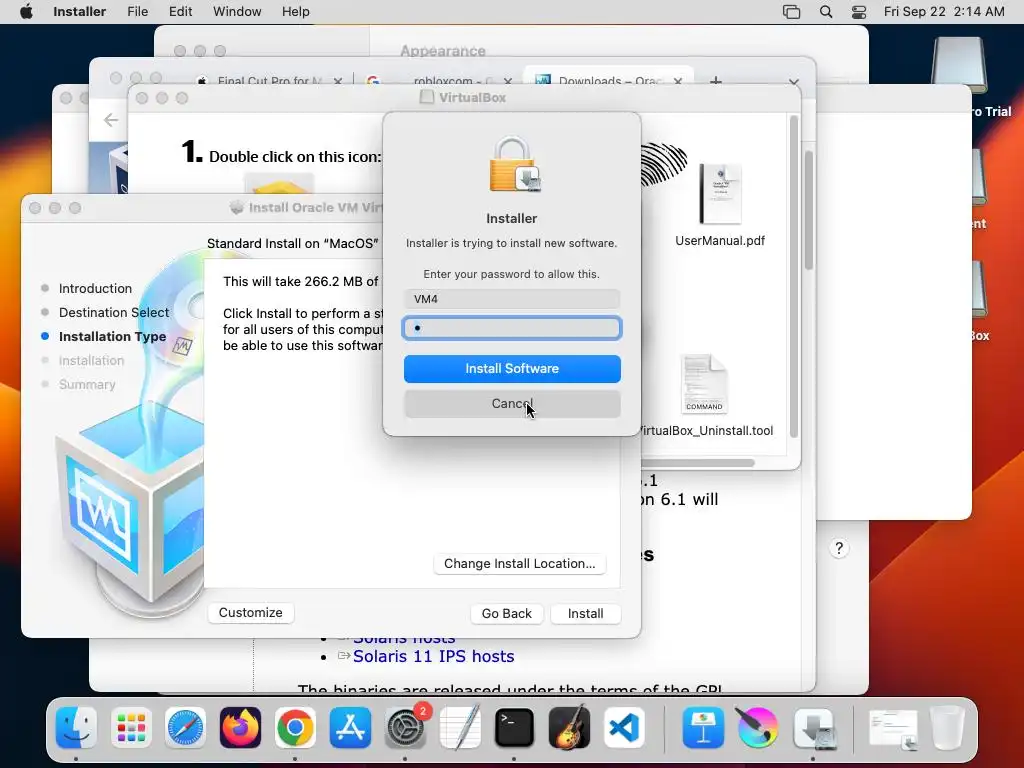Open UserManual.pdf icon in VirtualBox window
Screen dimensions: 1024x768
coord(720,194)
